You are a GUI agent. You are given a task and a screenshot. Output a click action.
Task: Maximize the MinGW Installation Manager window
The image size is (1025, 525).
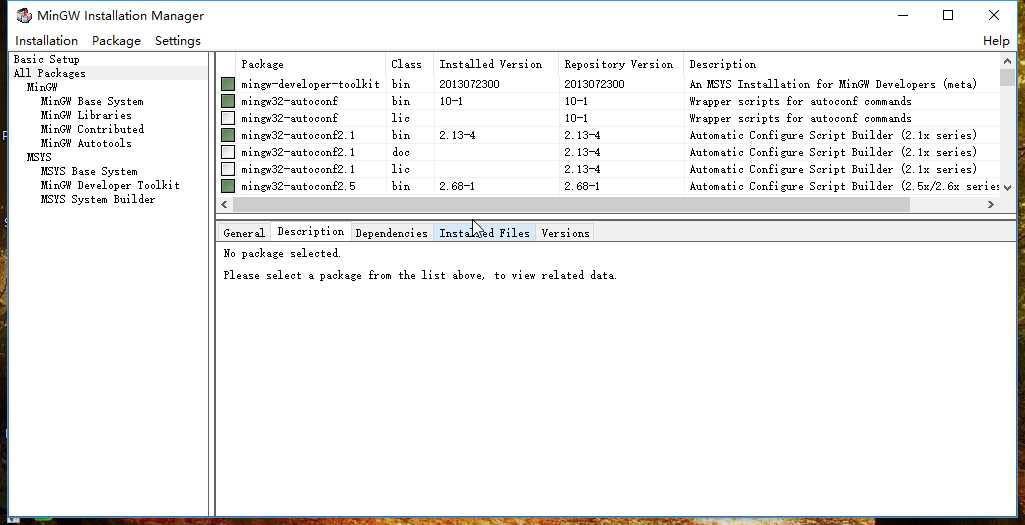pos(948,16)
